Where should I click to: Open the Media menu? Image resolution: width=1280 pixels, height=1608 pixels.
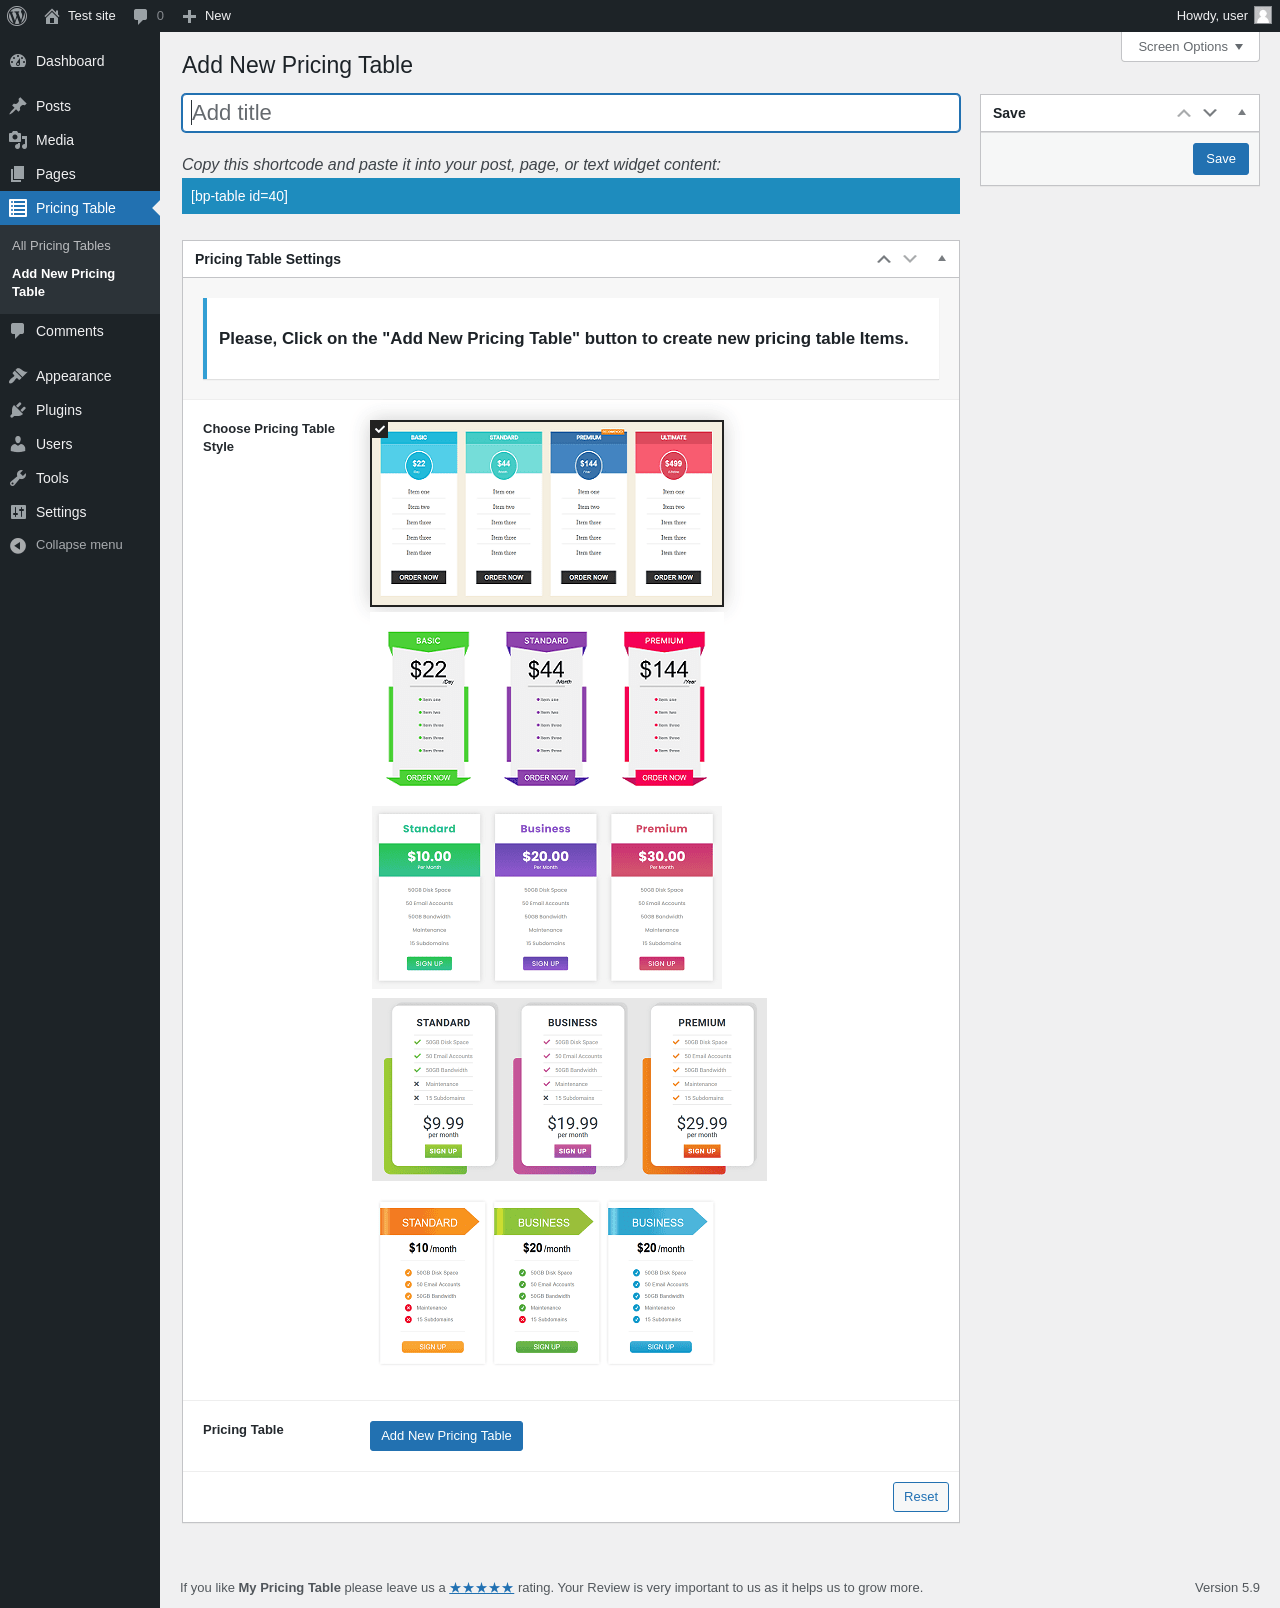tap(80, 140)
